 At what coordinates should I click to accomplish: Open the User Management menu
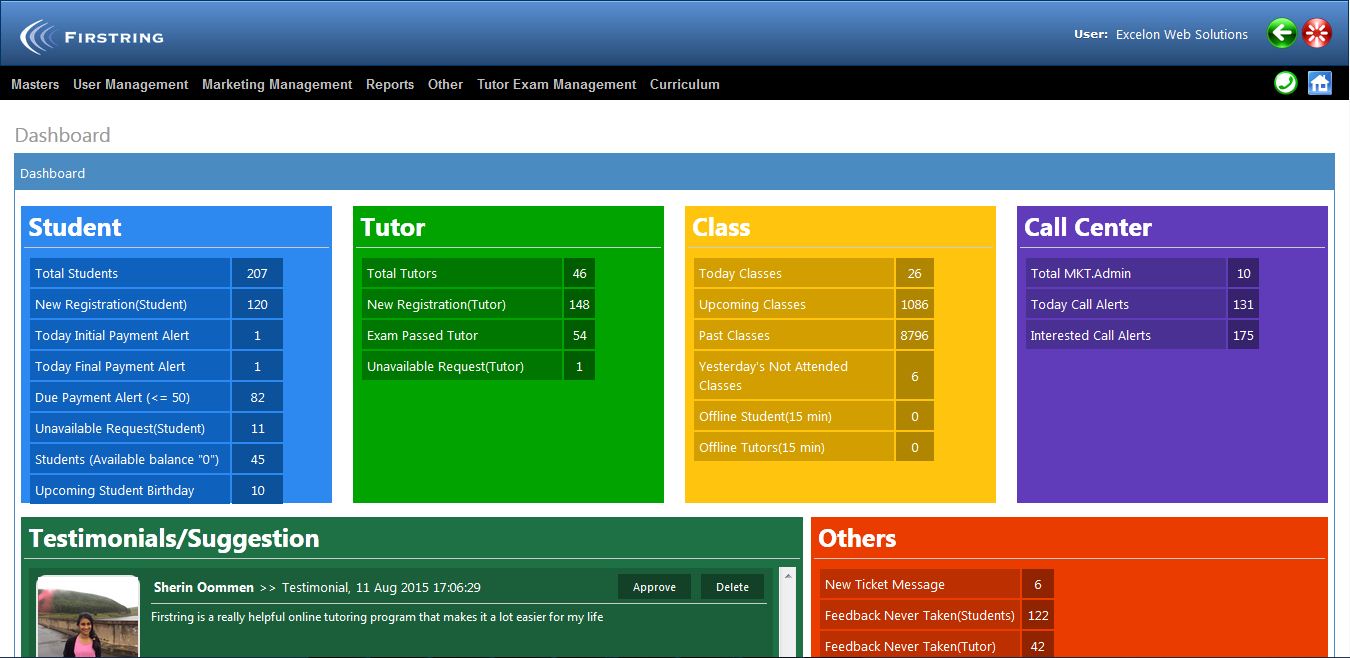pos(130,85)
